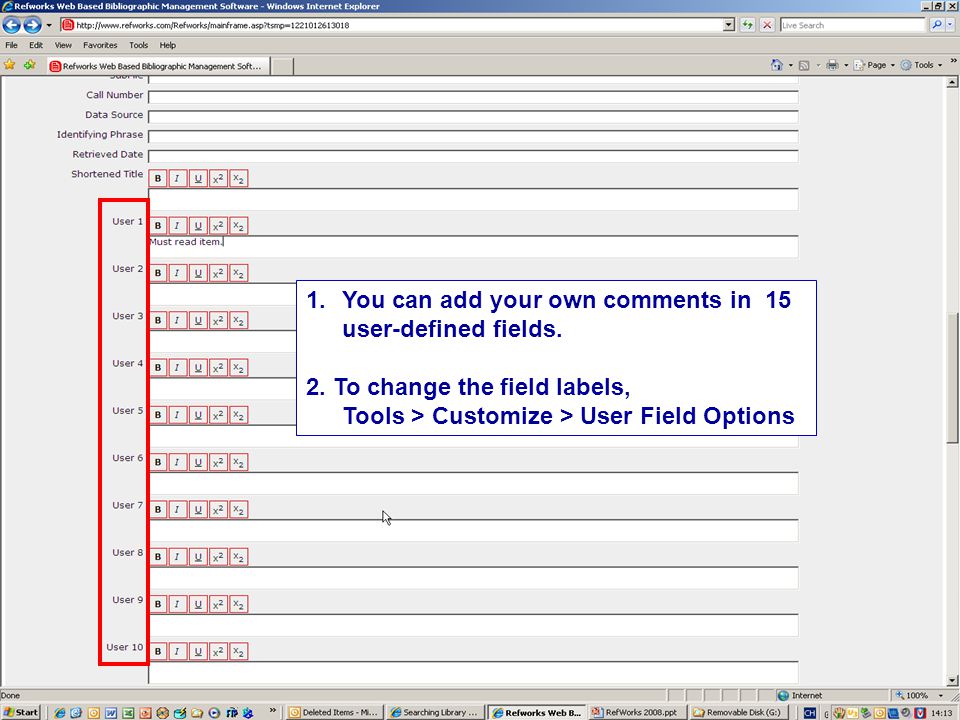Apply subscript in the Shortened Title field

point(238,179)
